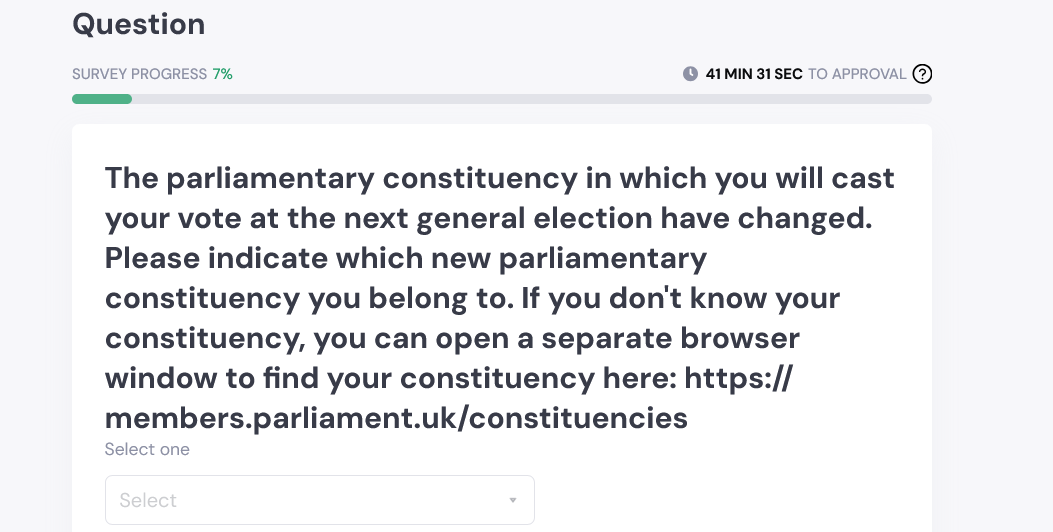The image size is (1053, 532).
Task: Click the clock icon before the approval timer
Action: coord(690,74)
